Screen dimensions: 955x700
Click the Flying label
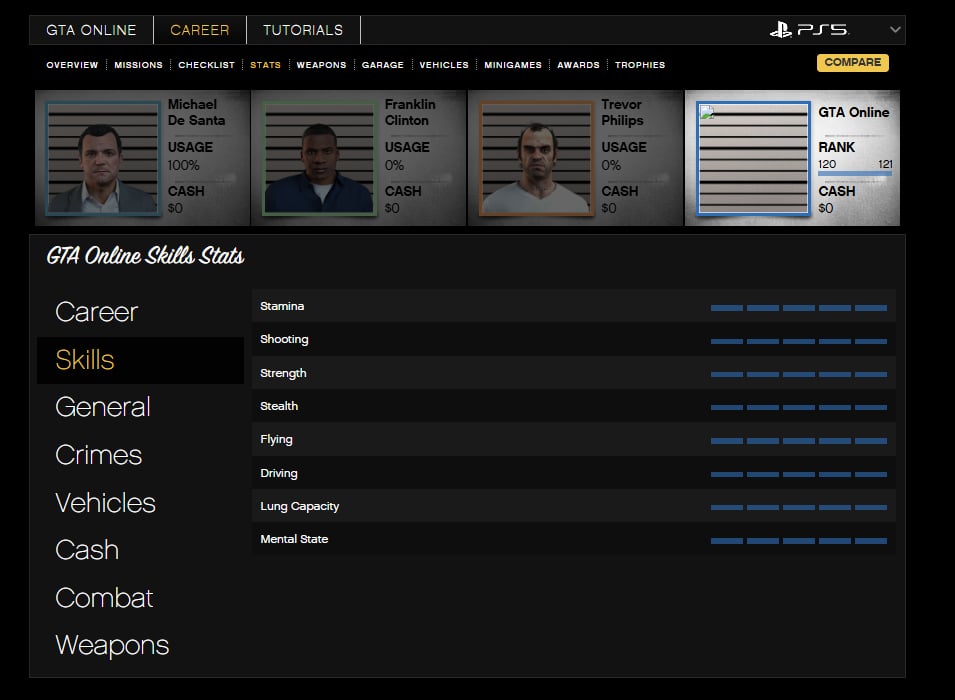tap(276, 439)
